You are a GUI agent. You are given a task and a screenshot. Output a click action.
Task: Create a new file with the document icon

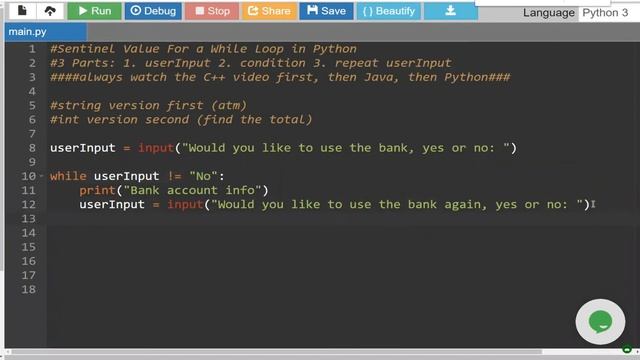click(22, 11)
